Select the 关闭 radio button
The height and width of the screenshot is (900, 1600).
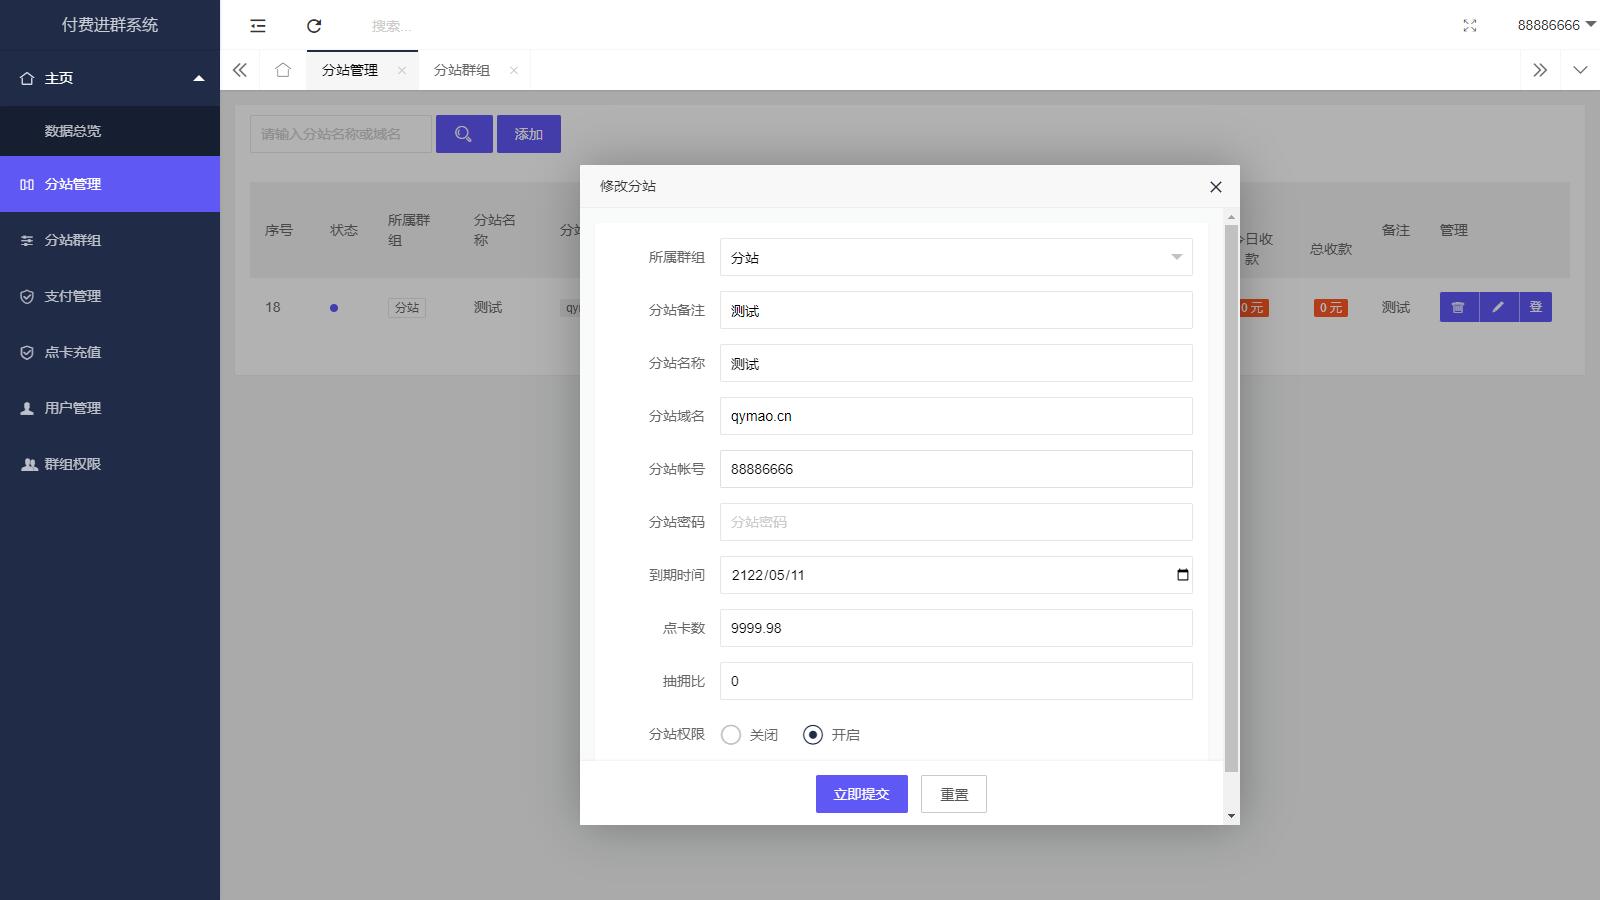(x=731, y=735)
